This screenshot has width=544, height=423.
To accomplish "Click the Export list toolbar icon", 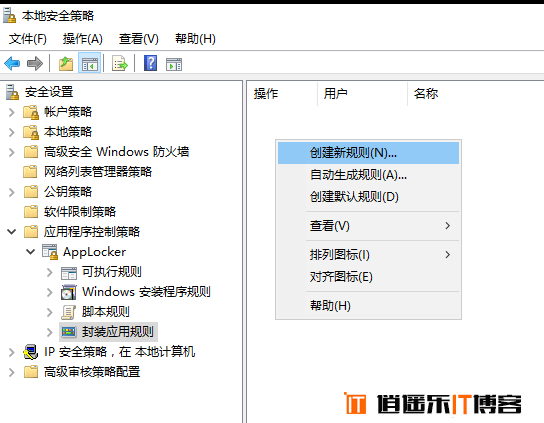I will pos(120,64).
